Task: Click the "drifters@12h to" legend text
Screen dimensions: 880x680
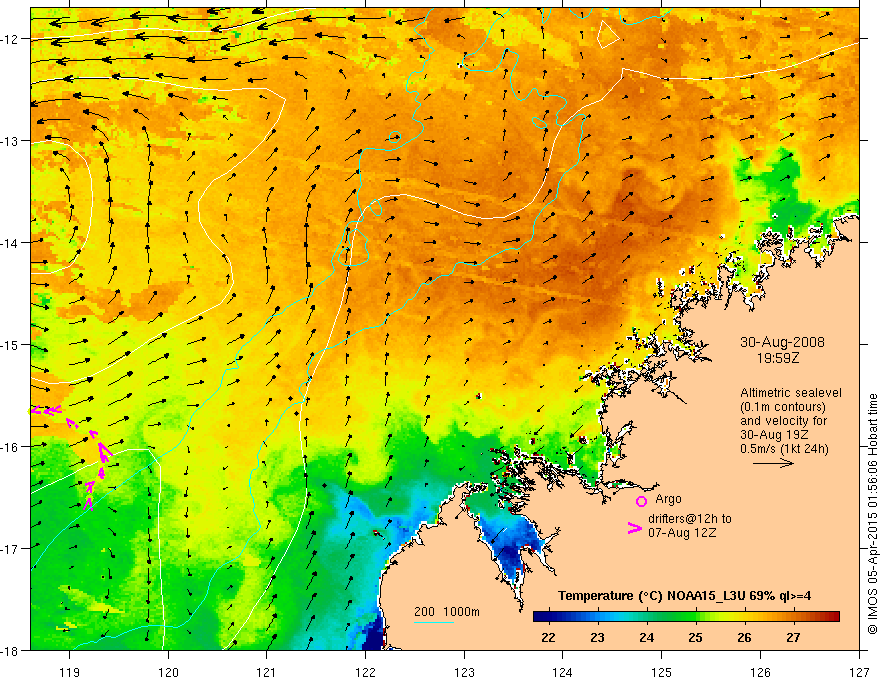Action: (x=690, y=519)
